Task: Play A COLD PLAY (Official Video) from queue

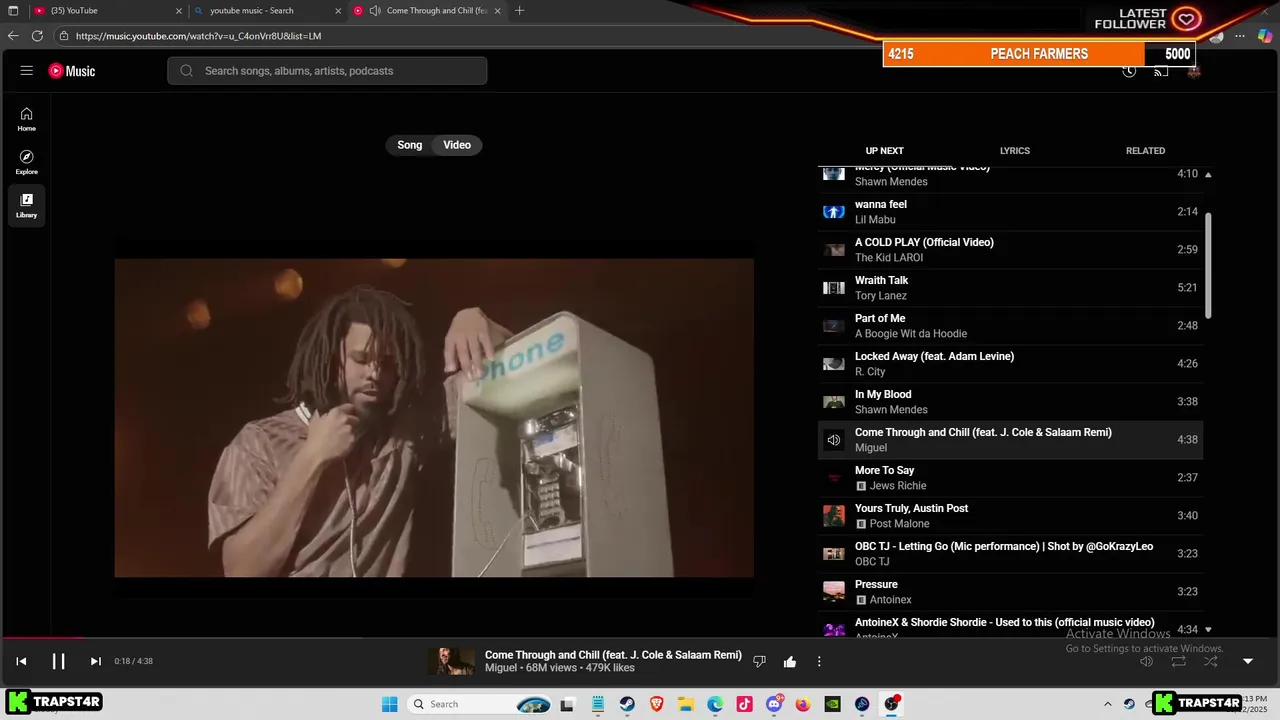Action: click(1010, 250)
